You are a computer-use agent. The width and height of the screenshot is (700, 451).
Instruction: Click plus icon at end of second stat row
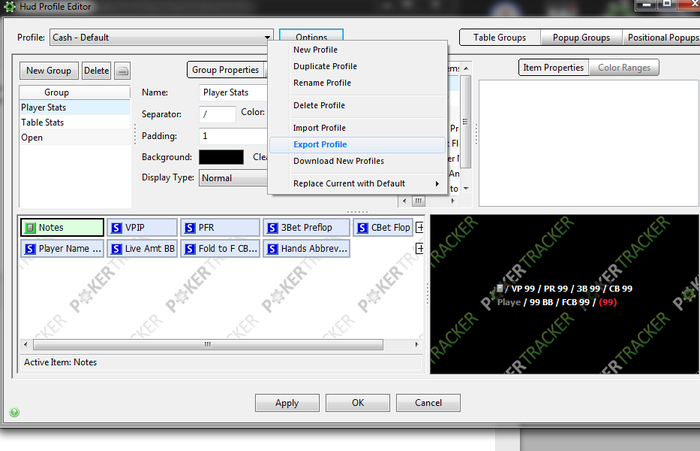click(420, 248)
